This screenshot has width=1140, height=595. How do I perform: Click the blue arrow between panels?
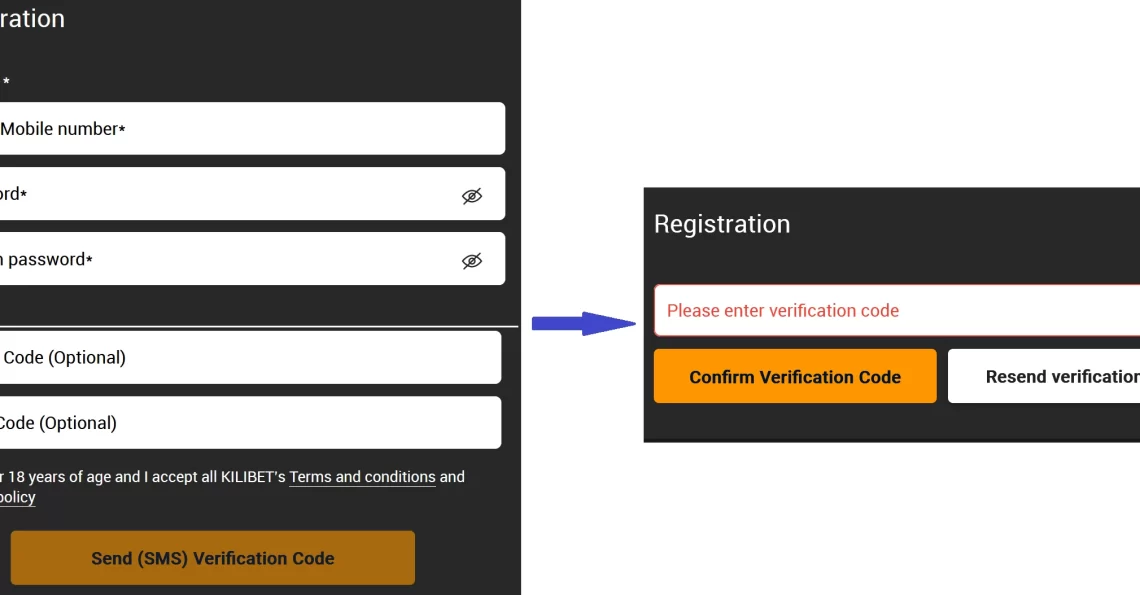(584, 324)
